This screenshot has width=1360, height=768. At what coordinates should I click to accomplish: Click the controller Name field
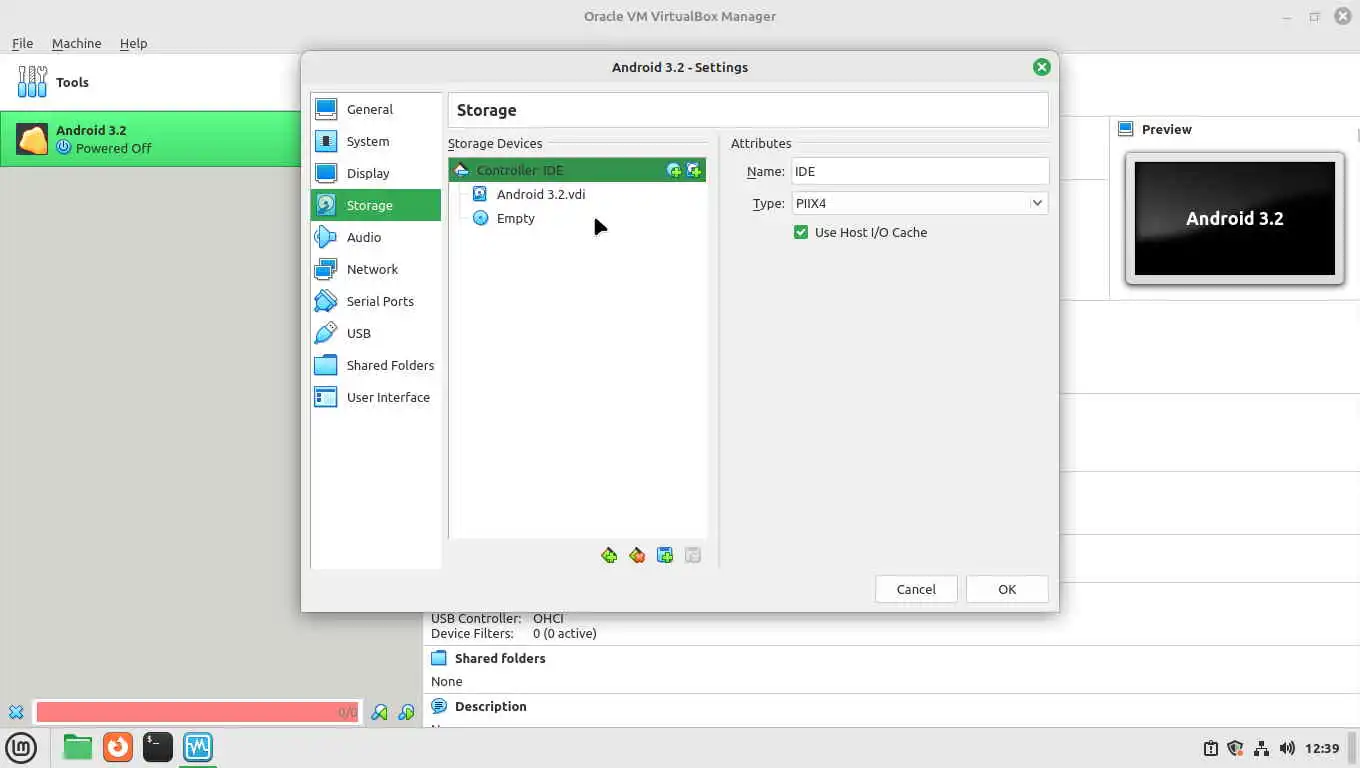pos(919,171)
